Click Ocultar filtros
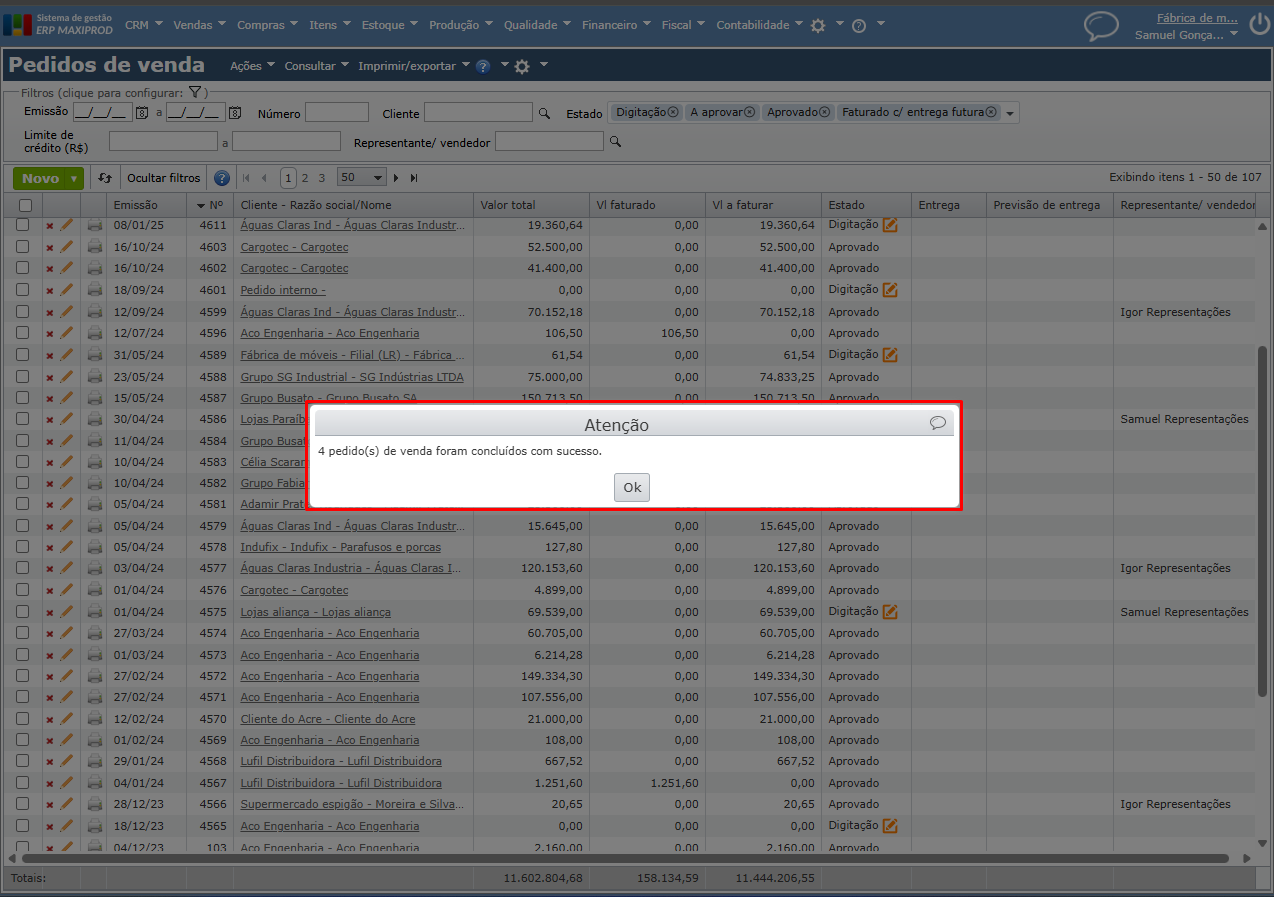Screen dimensions: 1274x897 [x=163, y=178]
